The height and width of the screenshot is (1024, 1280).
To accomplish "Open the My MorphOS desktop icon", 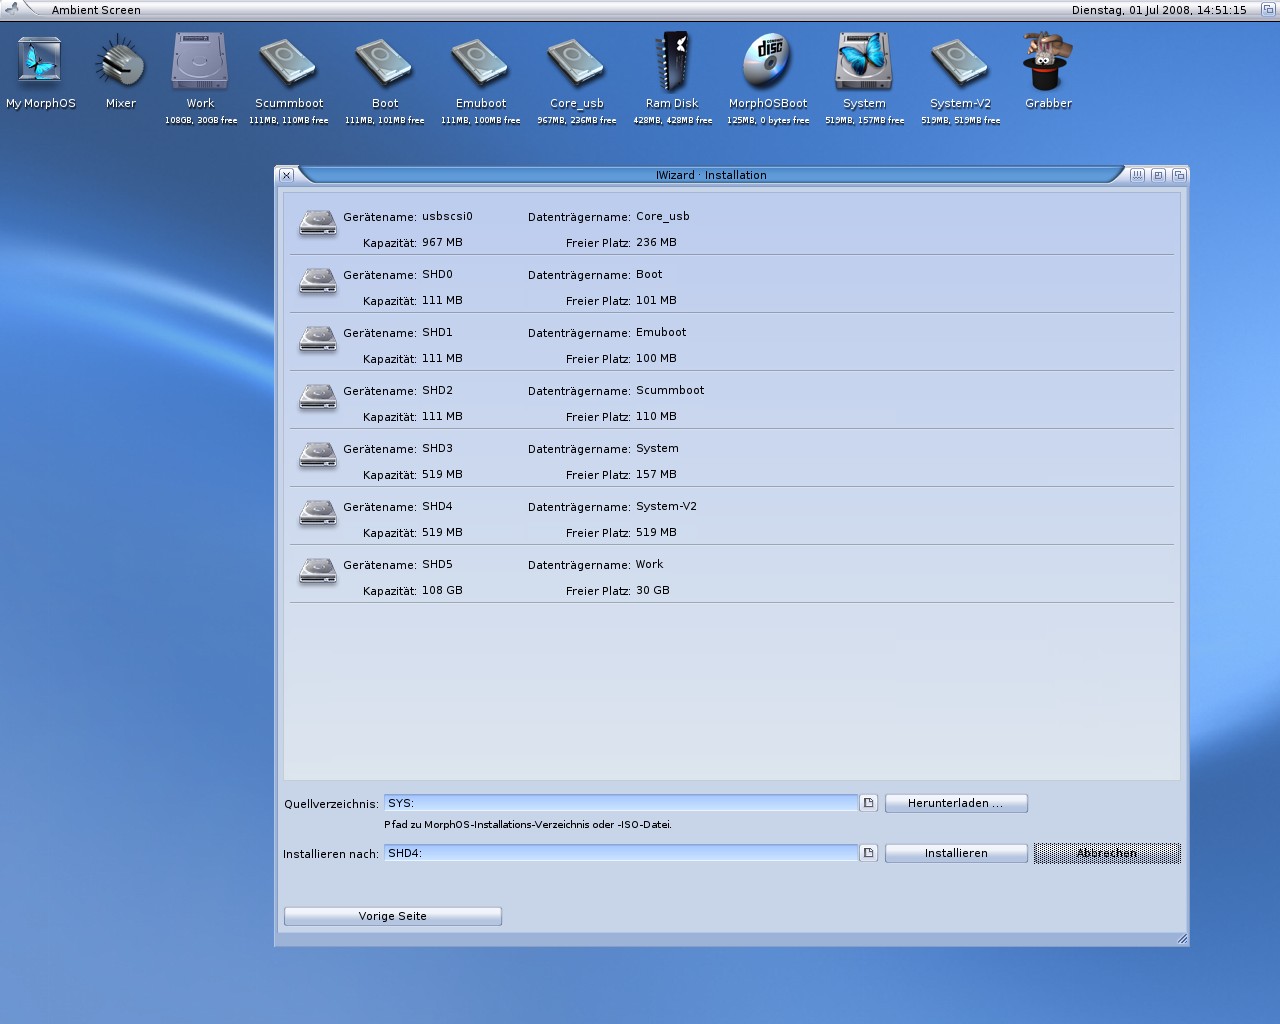I will pos(40,62).
